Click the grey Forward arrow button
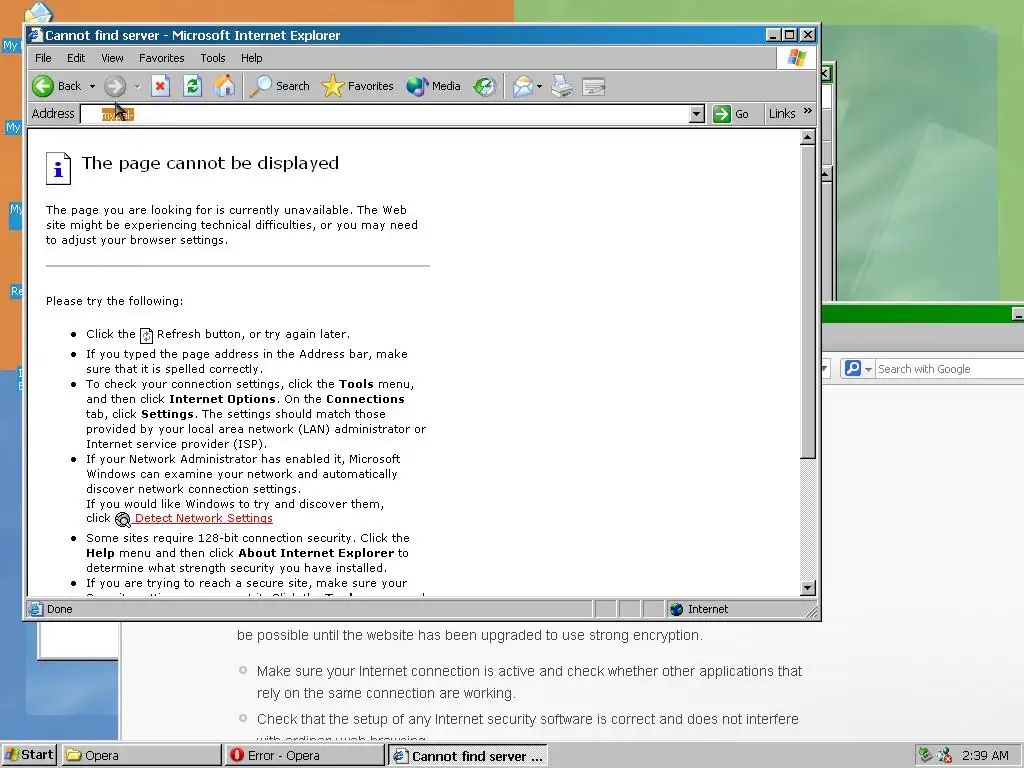The height and width of the screenshot is (768, 1024). tap(115, 86)
